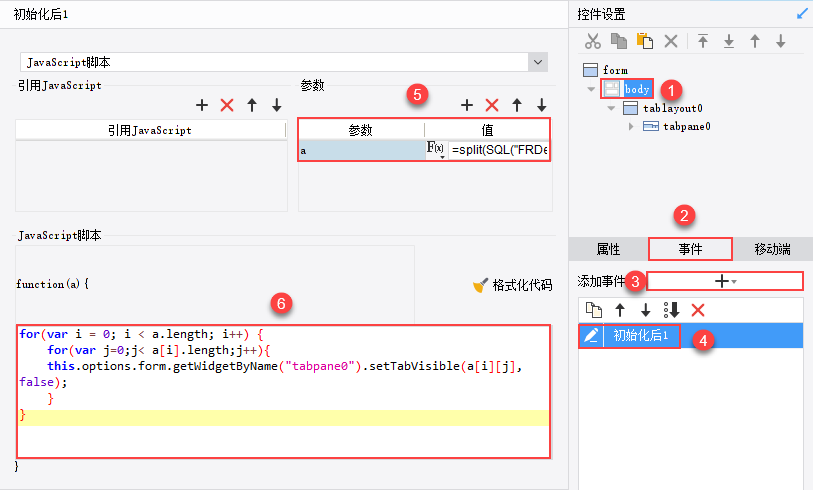Click the =split(SQL( formula value field
Image resolution: width=813 pixels, height=490 pixels.
click(x=499, y=150)
